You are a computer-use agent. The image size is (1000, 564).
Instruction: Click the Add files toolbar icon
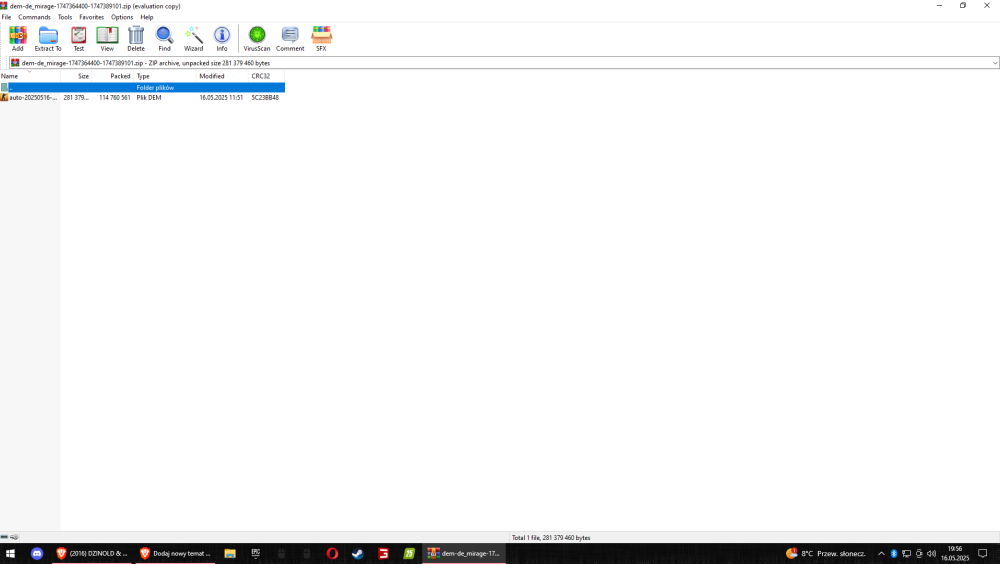click(17, 38)
